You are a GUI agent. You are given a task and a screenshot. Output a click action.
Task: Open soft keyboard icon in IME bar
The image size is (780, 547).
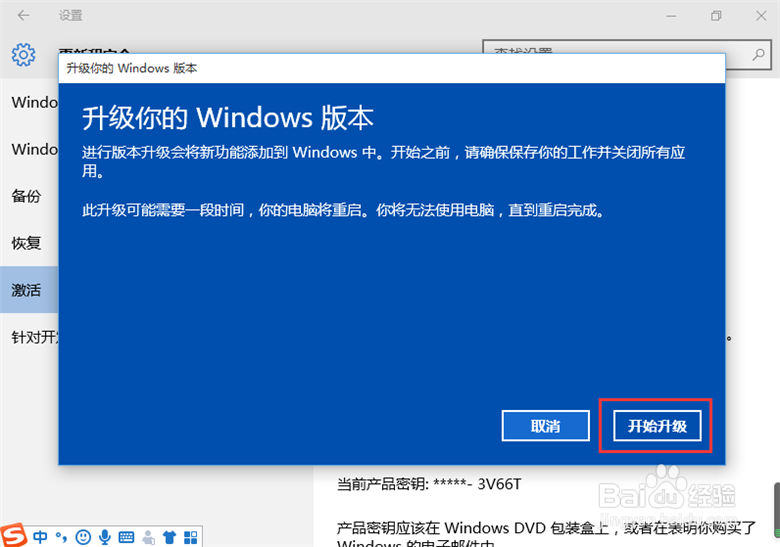pos(126,537)
